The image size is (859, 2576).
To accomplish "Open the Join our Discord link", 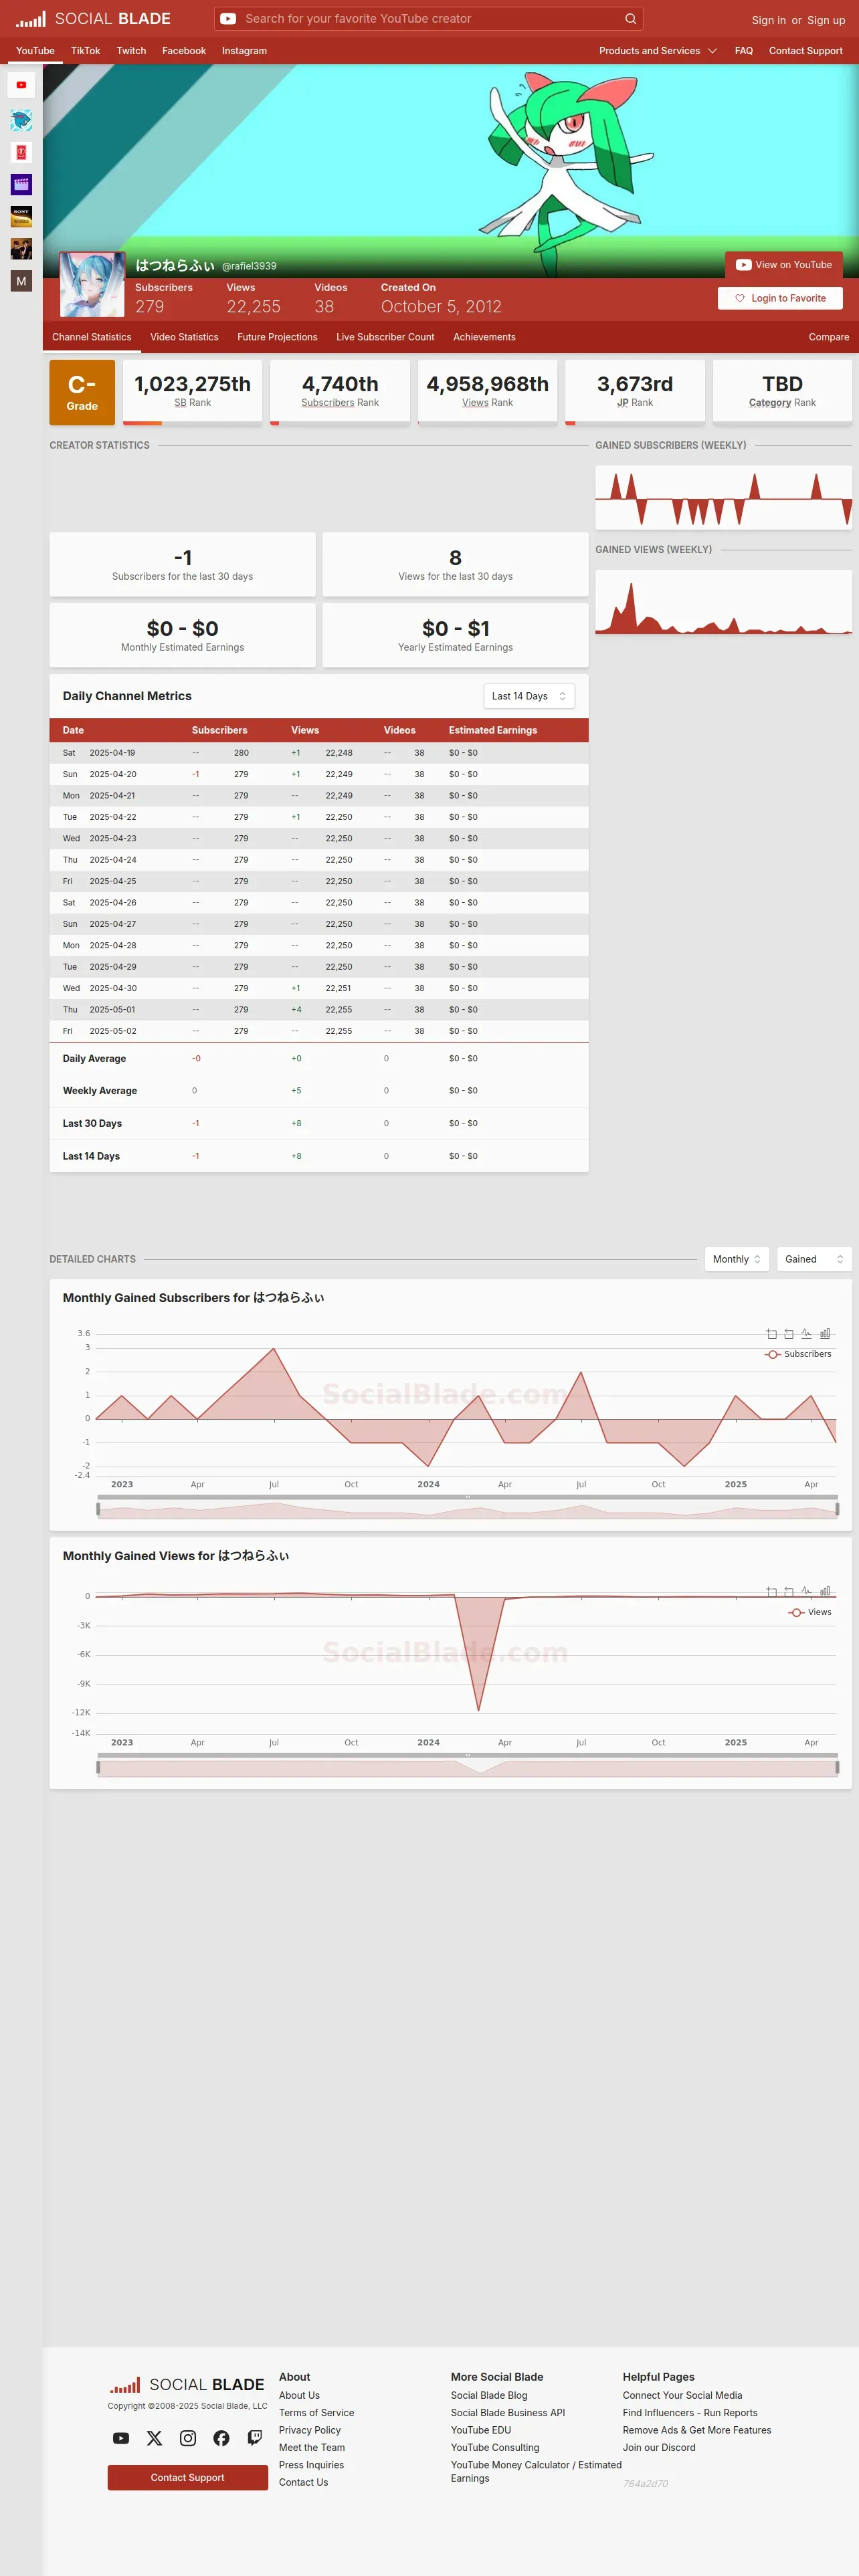I will click(x=659, y=2447).
